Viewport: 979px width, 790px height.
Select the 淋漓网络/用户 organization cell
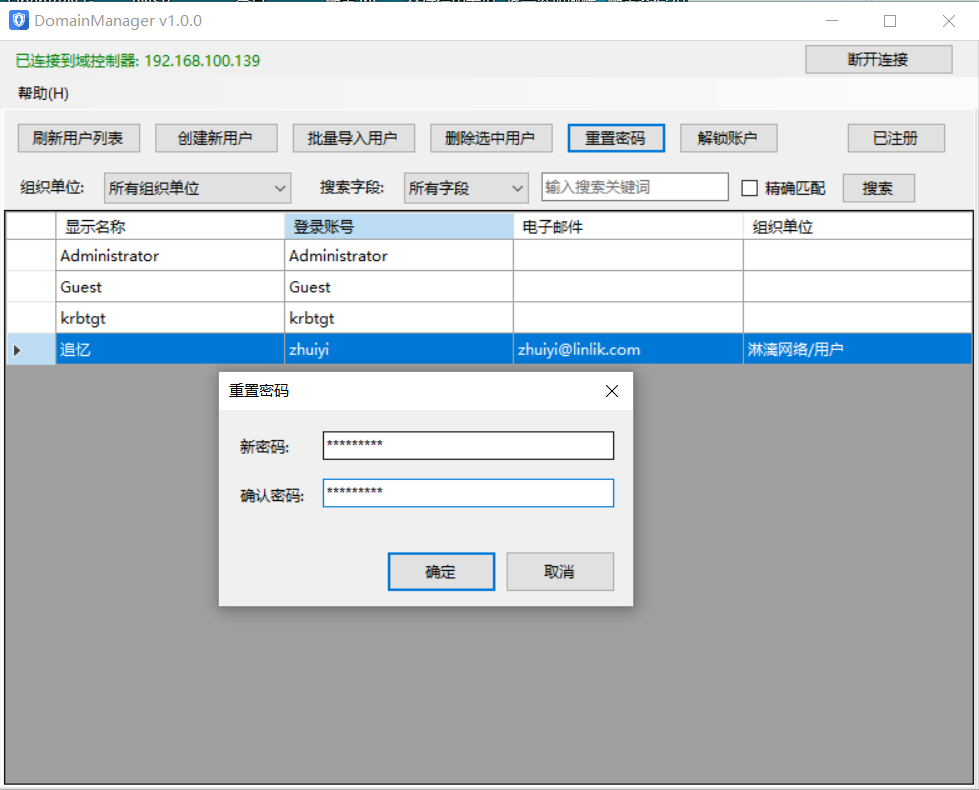point(858,349)
